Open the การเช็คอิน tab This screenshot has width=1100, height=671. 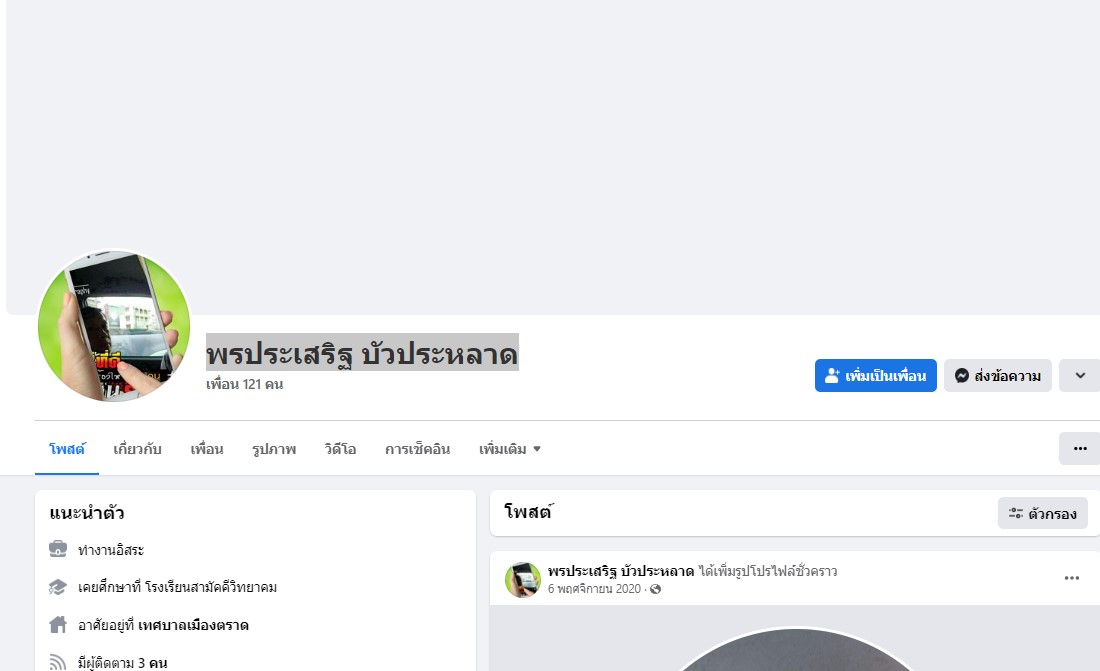[417, 449]
